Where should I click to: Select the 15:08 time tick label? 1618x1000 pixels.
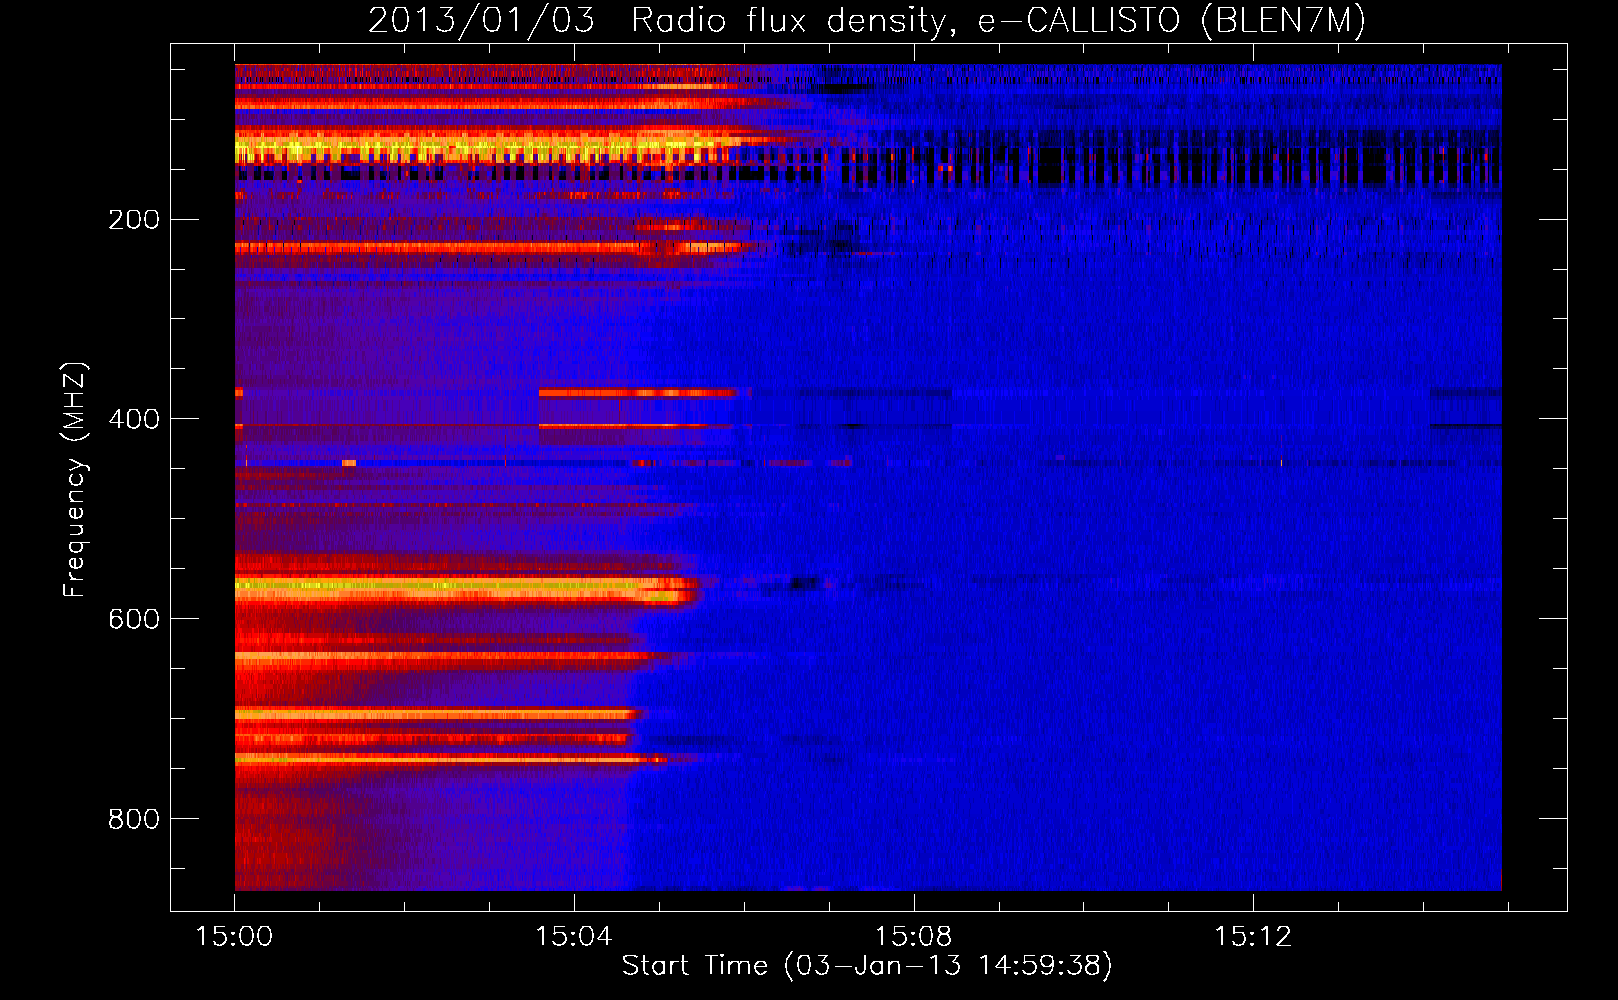[x=913, y=937]
